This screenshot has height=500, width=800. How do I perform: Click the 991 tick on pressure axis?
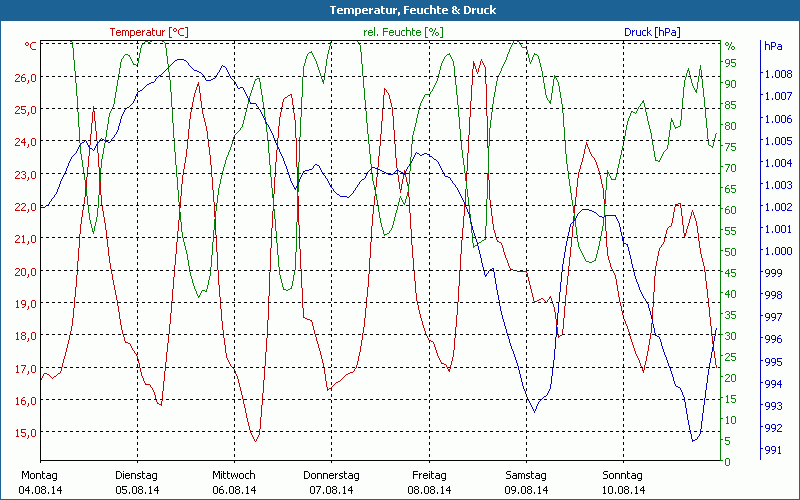point(773,450)
